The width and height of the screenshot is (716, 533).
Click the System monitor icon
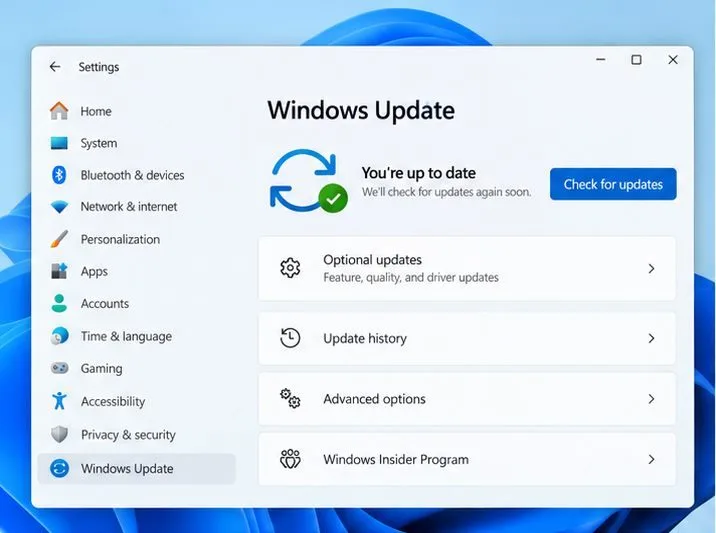59,143
